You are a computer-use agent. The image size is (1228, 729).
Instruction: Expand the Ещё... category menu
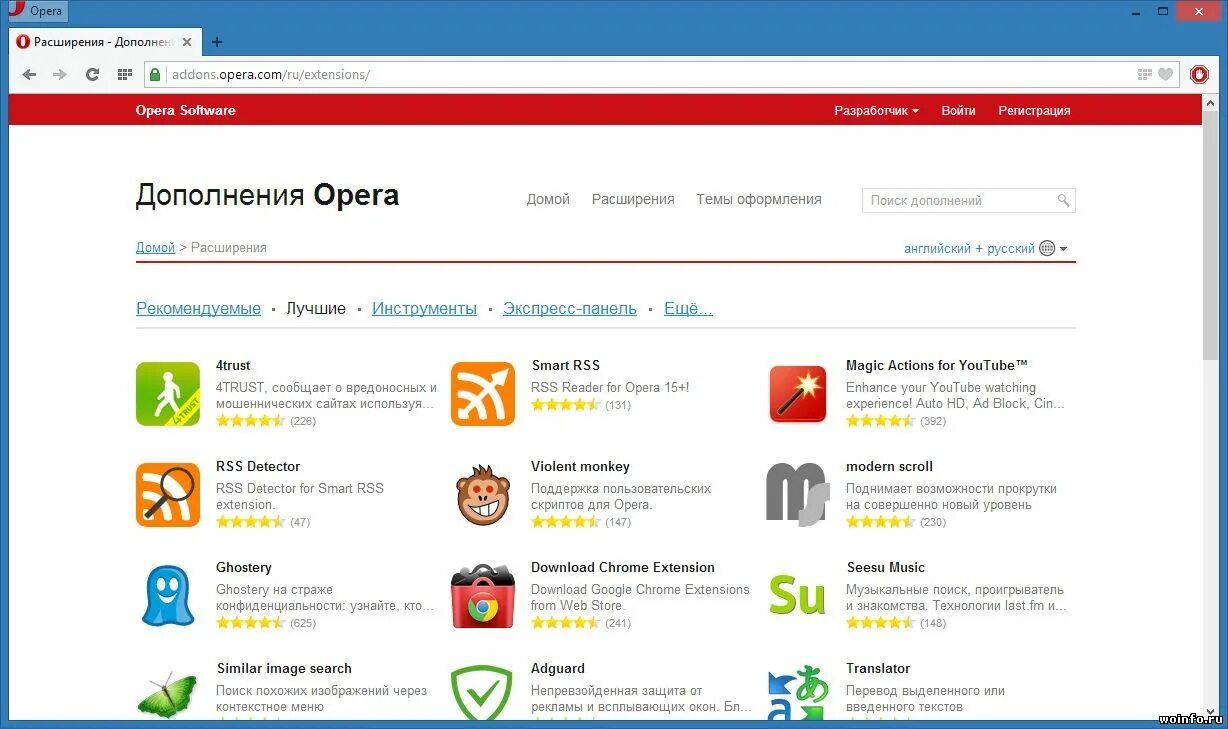point(688,308)
